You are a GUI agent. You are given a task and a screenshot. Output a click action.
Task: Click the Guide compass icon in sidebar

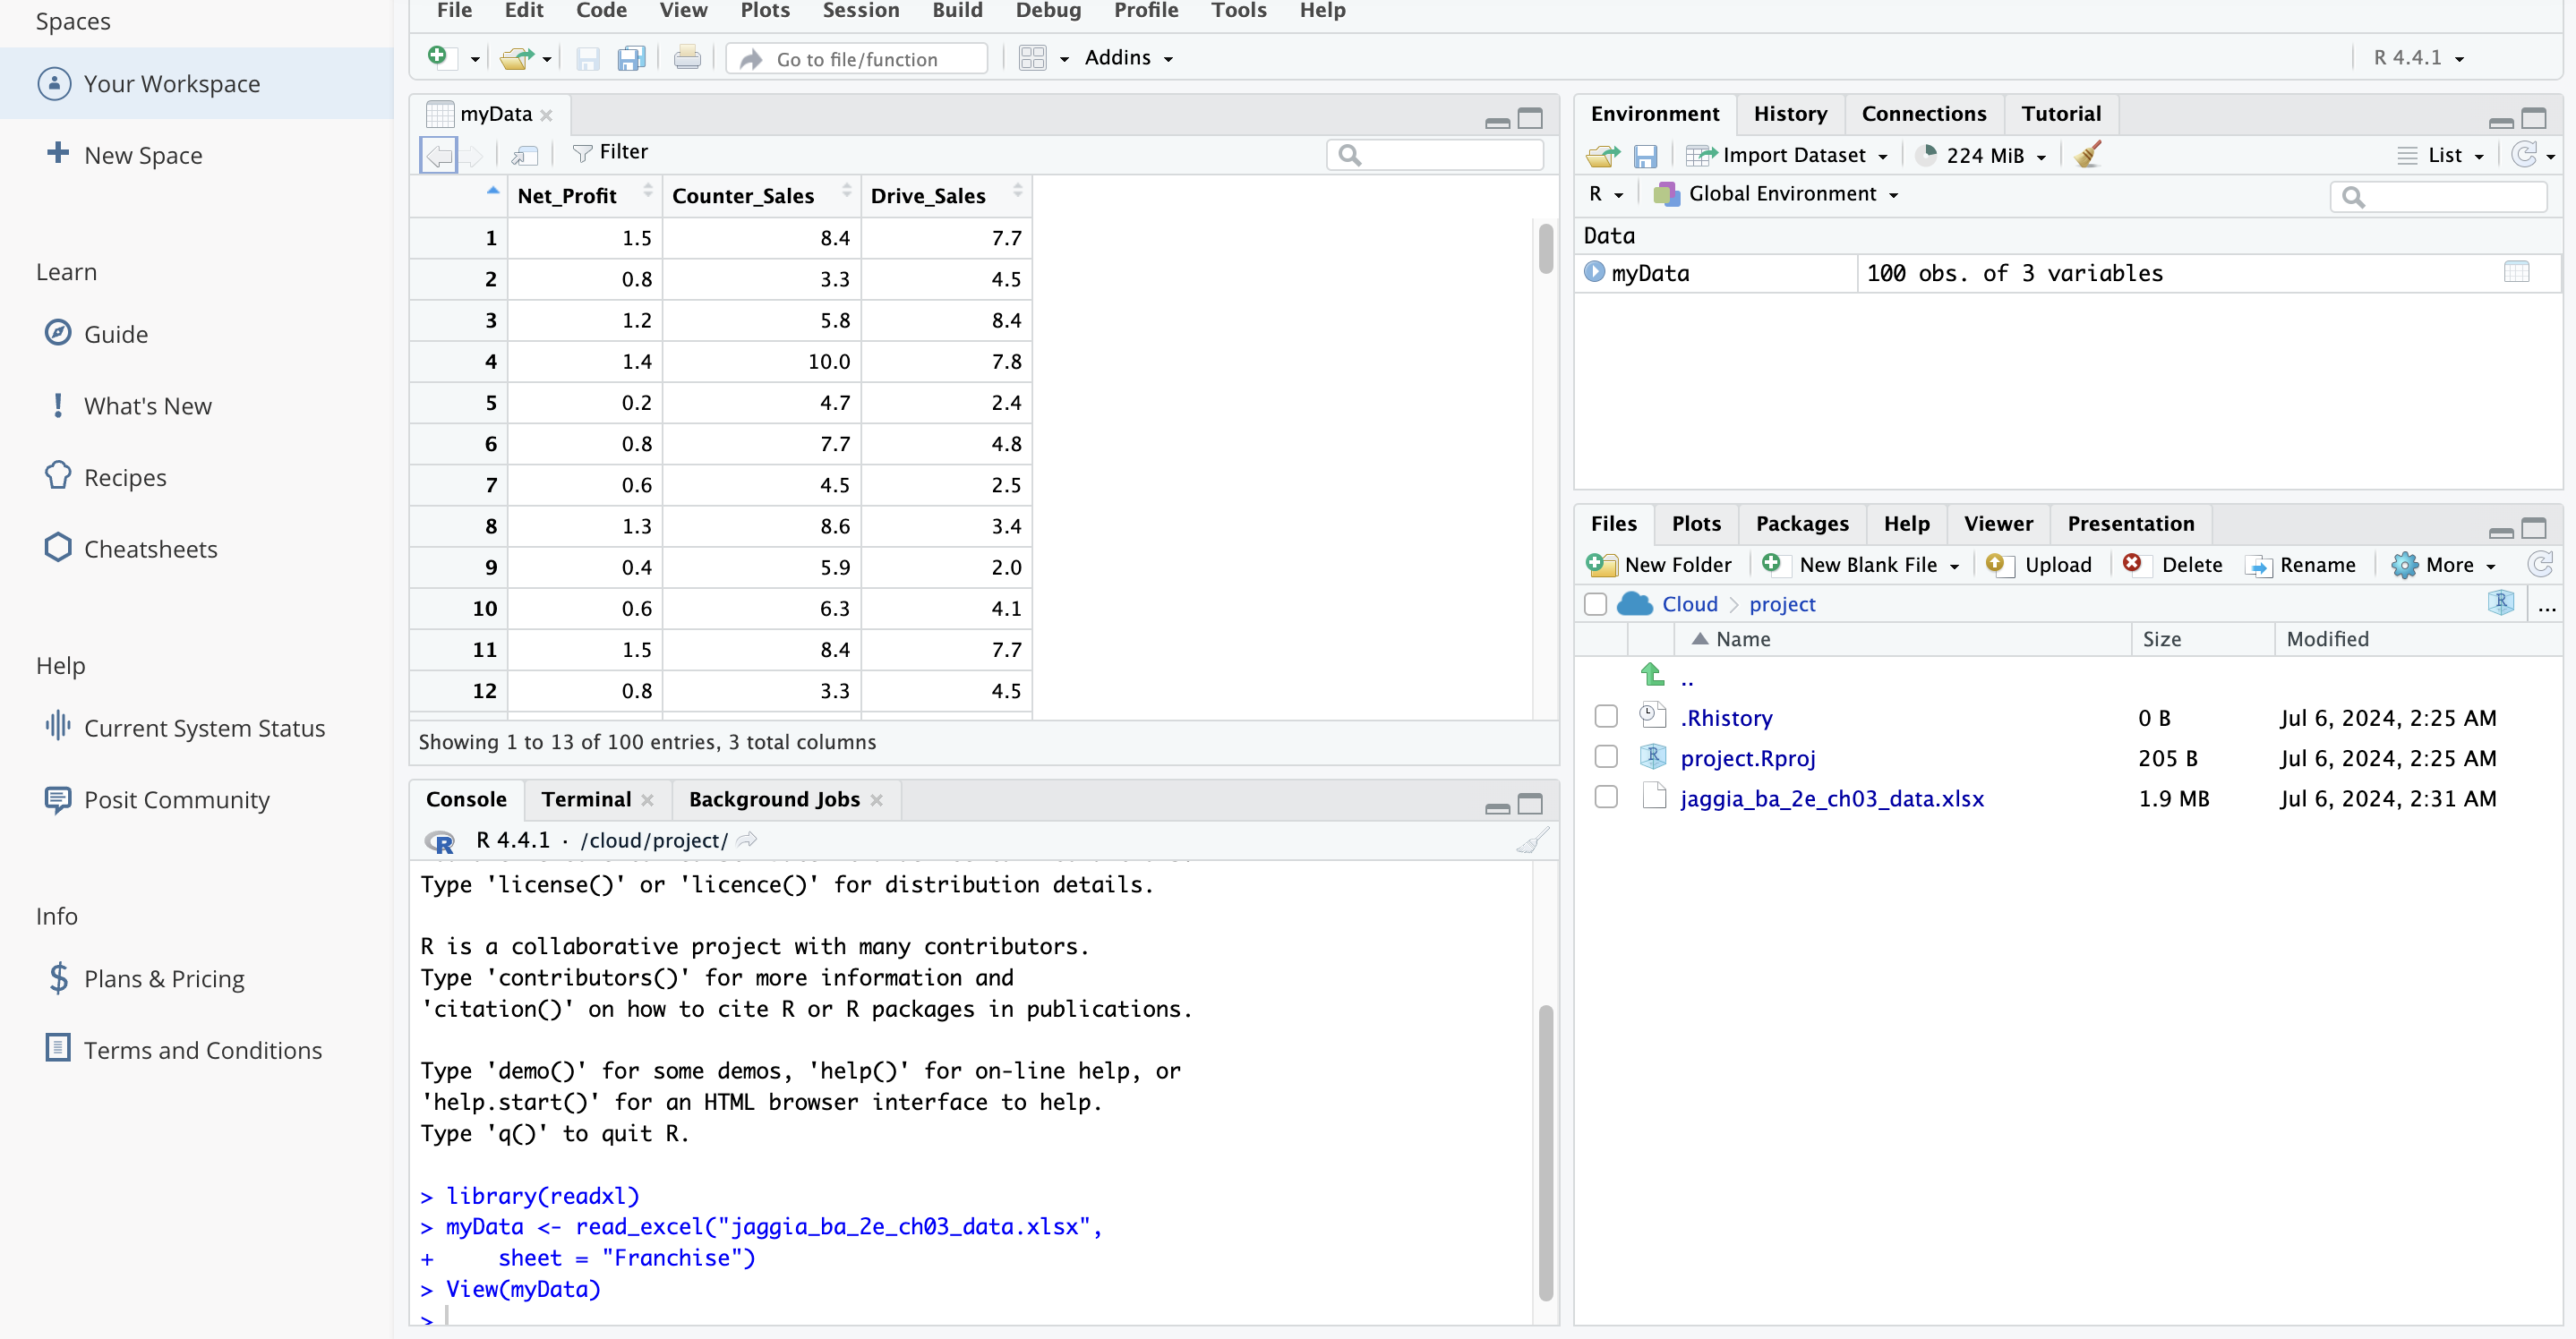coord(58,333)
